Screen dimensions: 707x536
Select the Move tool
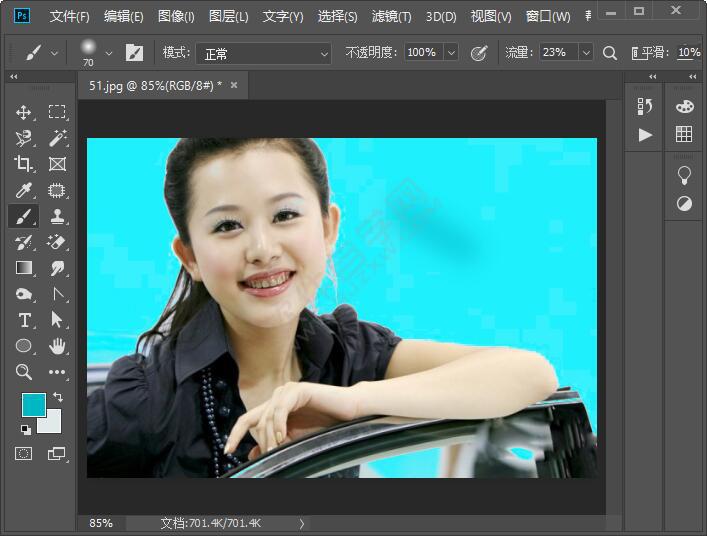[24, 112]
